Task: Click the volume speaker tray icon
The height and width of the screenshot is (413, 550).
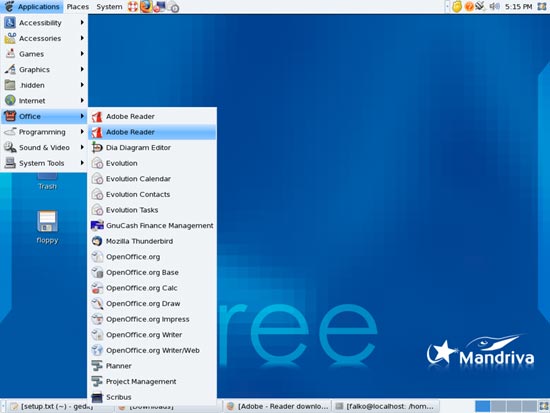Action: 495,6
